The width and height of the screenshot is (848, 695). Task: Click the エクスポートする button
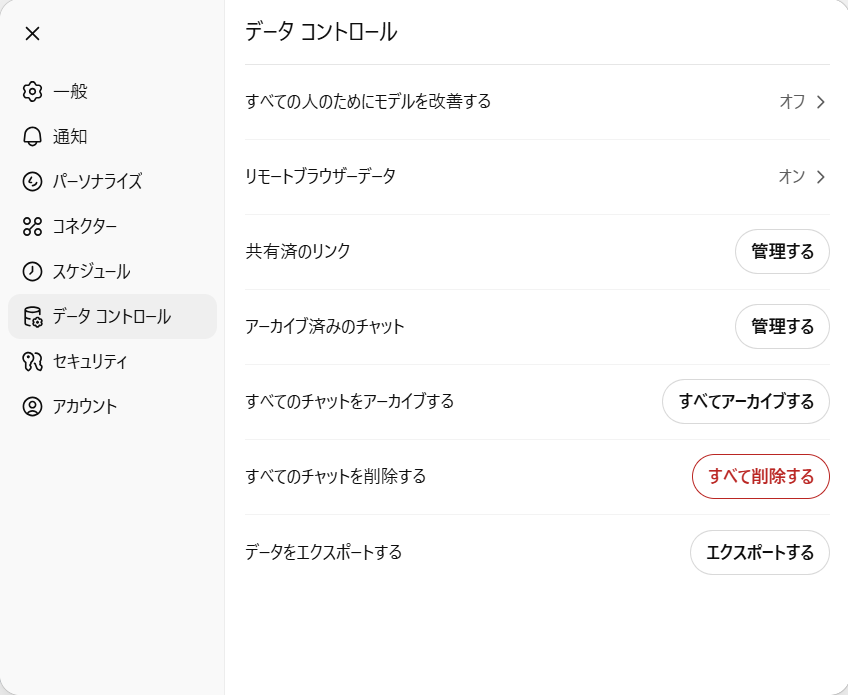pos(760,552)
